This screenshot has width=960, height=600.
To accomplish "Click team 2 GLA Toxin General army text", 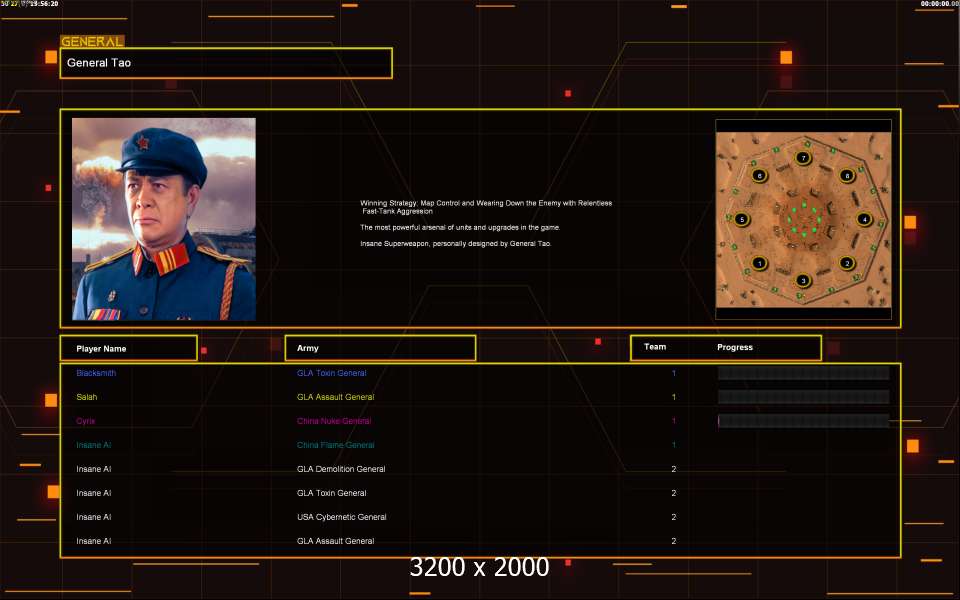I will (332, 493).
